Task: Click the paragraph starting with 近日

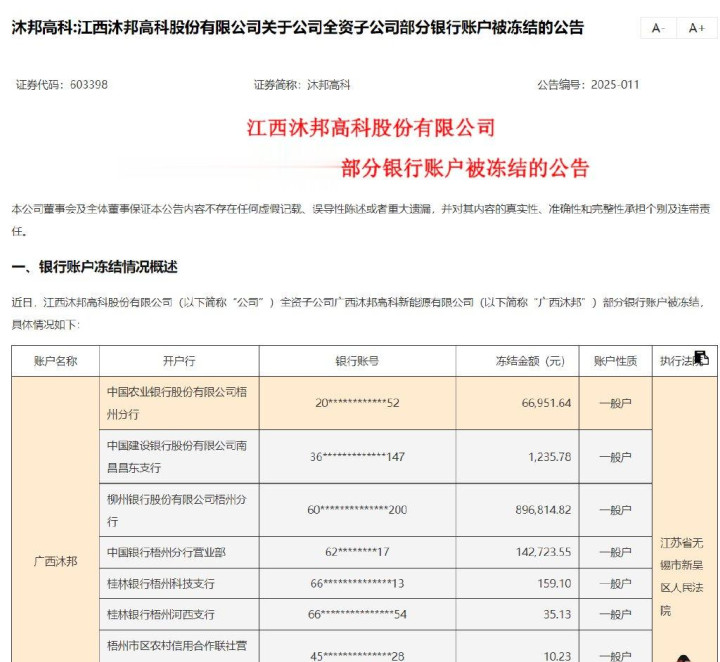Action: pyautogui.click(x=359, y=314)
